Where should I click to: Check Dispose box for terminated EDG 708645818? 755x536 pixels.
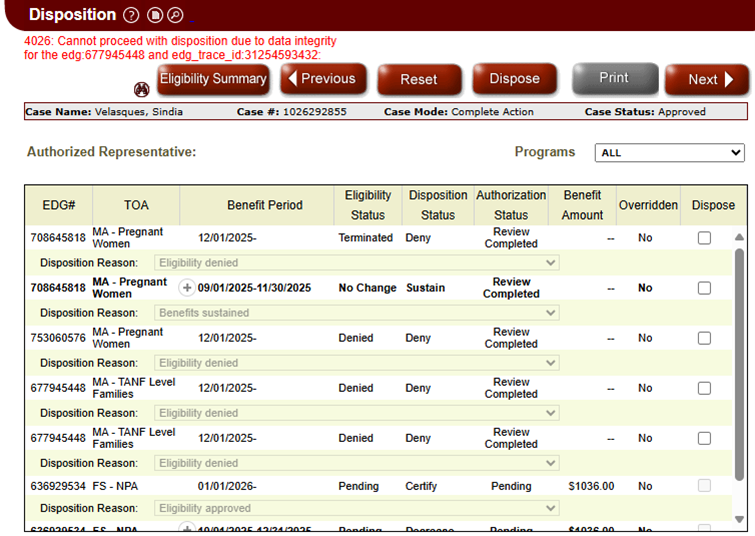(705, 238)
